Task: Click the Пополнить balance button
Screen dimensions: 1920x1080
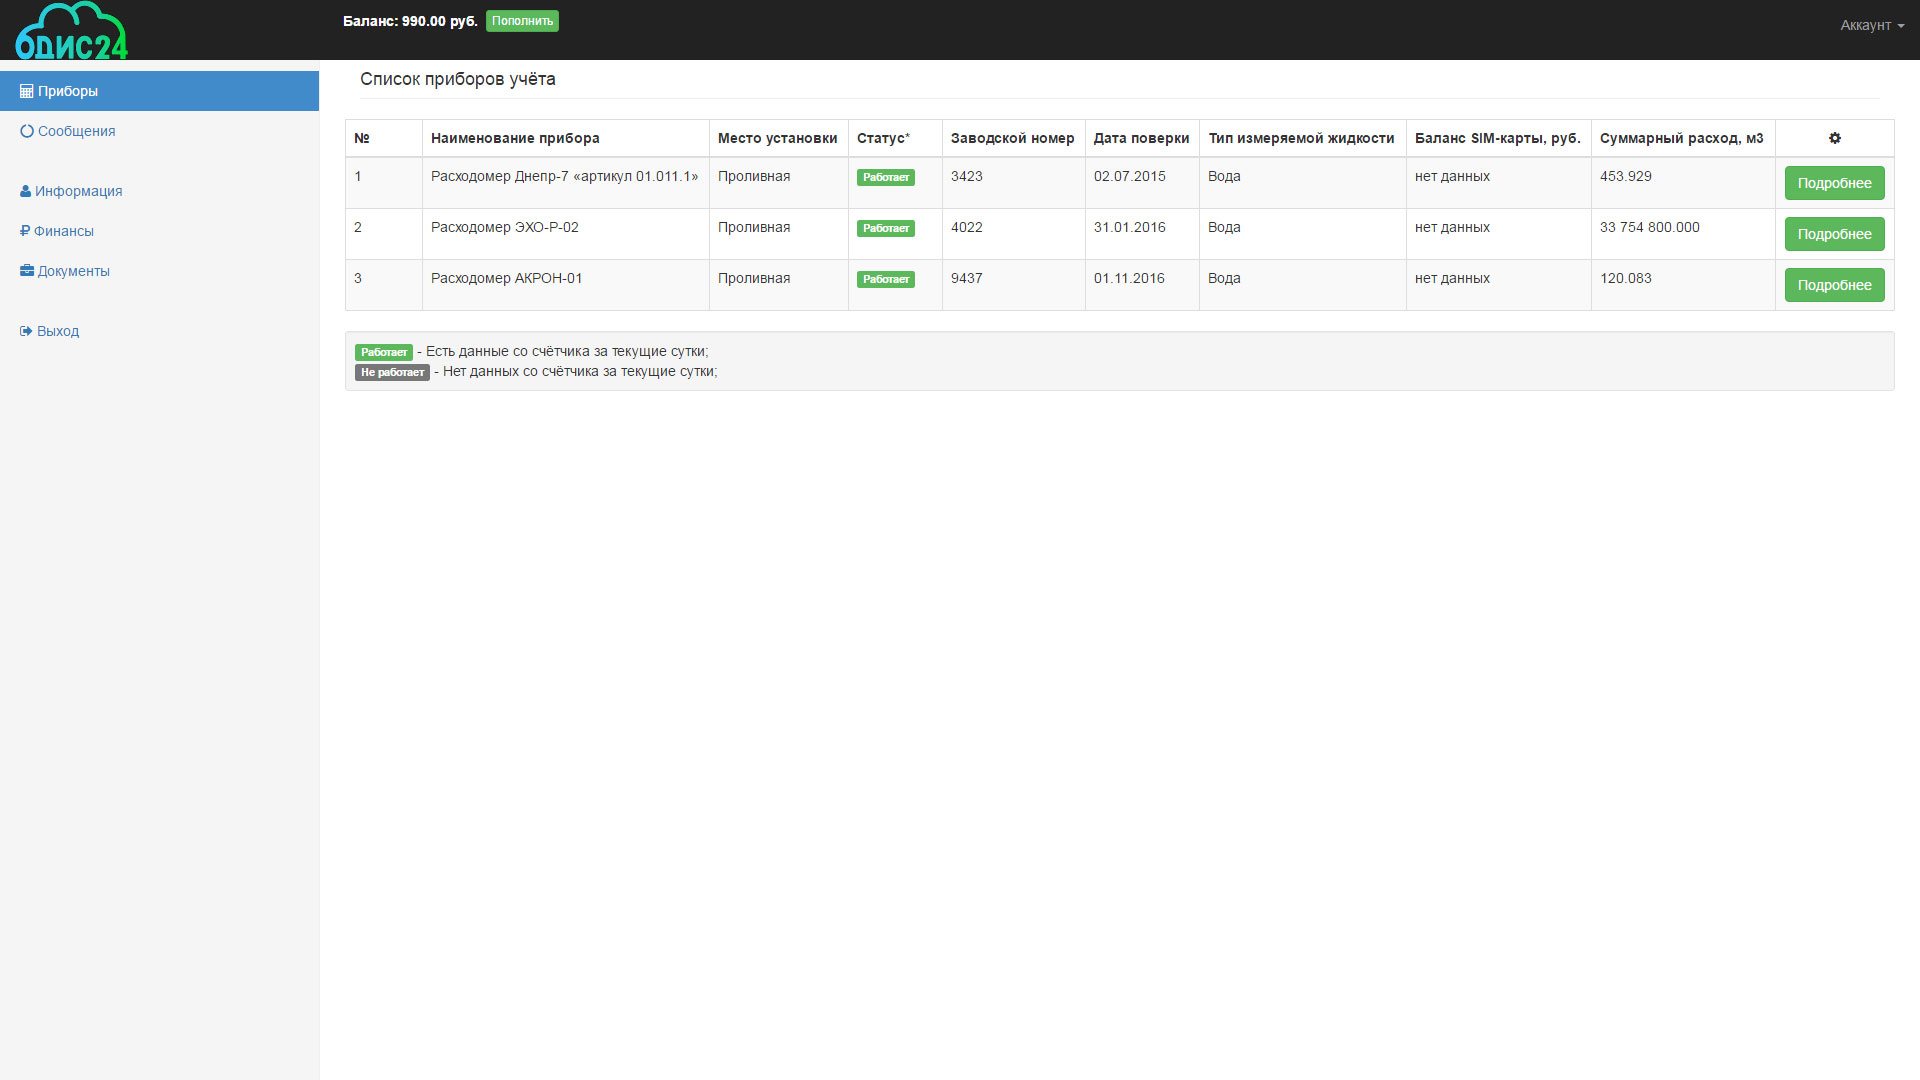Action: point(522,21)
